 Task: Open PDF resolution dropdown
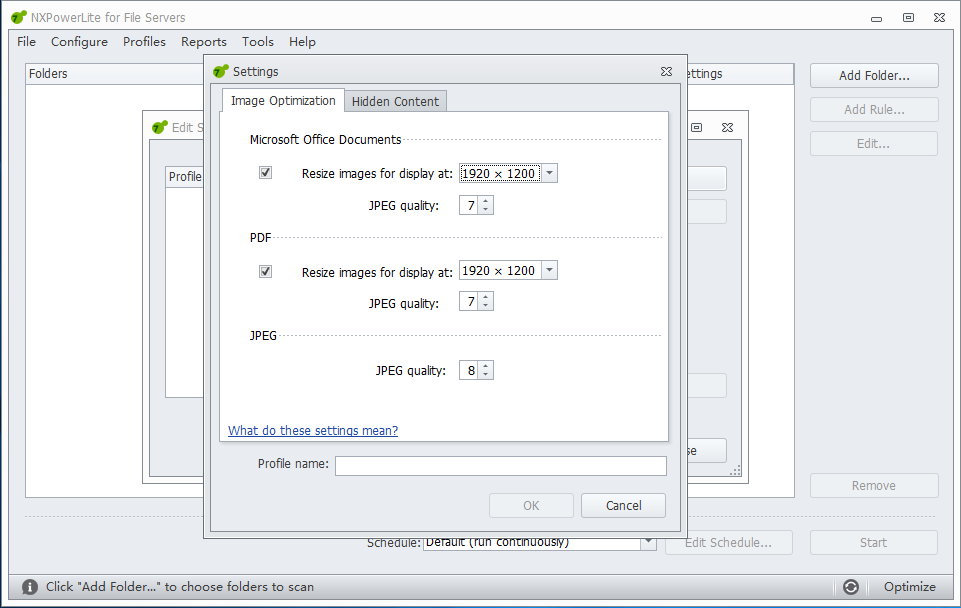click(x=550, y=270)
